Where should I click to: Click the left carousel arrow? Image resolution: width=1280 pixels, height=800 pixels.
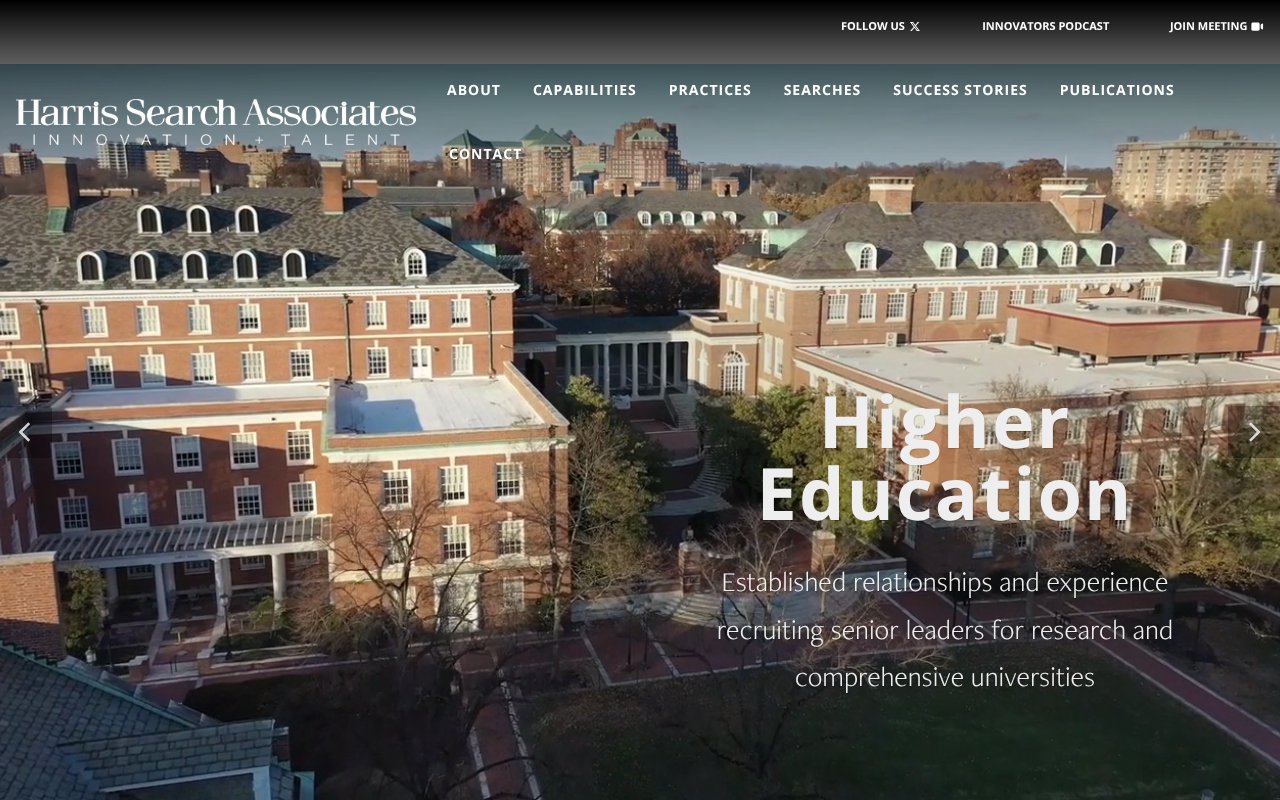click(x=25, y=432)
